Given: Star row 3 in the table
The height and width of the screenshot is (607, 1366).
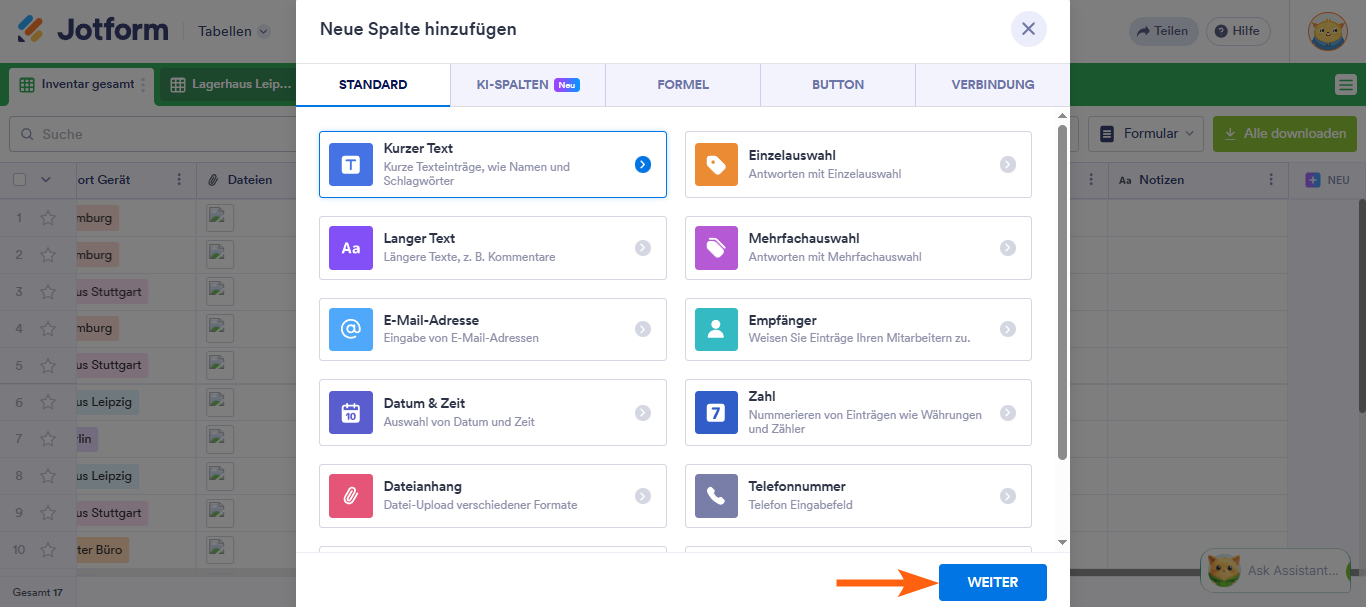Looking at the screenshot, I should click(48, 291).
